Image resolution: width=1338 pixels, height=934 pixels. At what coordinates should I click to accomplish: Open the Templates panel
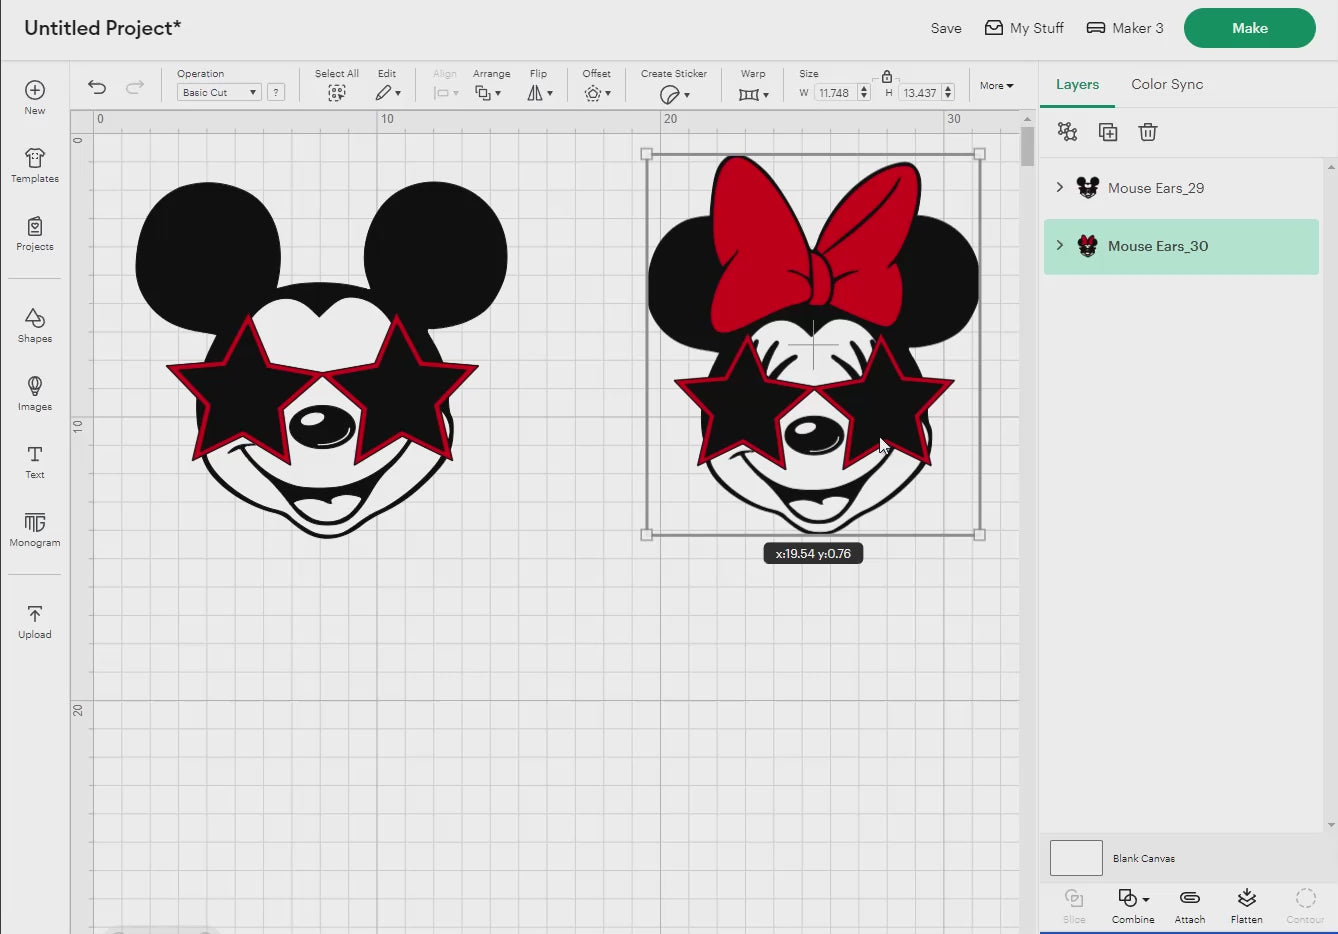pyautogui.click(x=35, y=165)
